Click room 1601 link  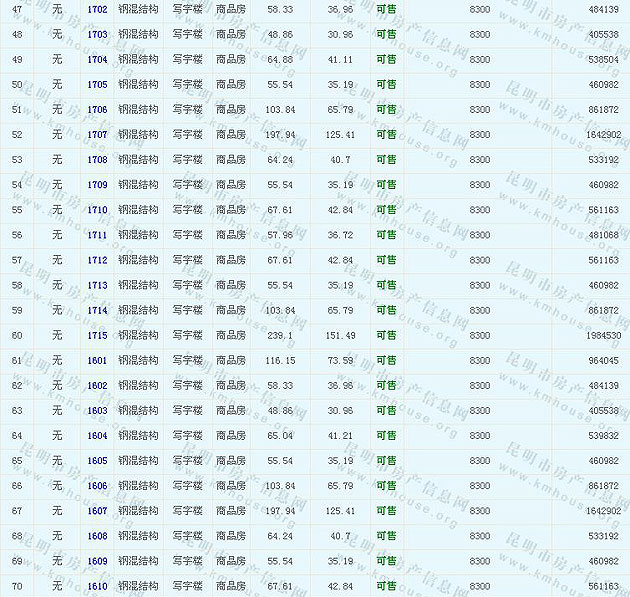pos(97,360)
